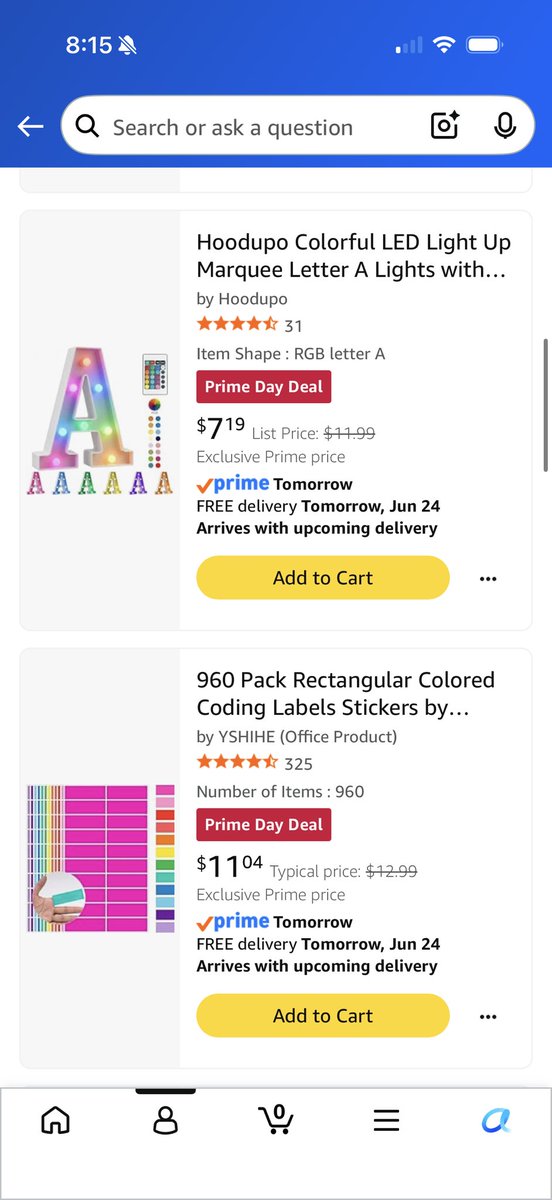Open more options for Hoodupo LED letter
This screenshot has width=552, height=1200.
click(488, 578)
